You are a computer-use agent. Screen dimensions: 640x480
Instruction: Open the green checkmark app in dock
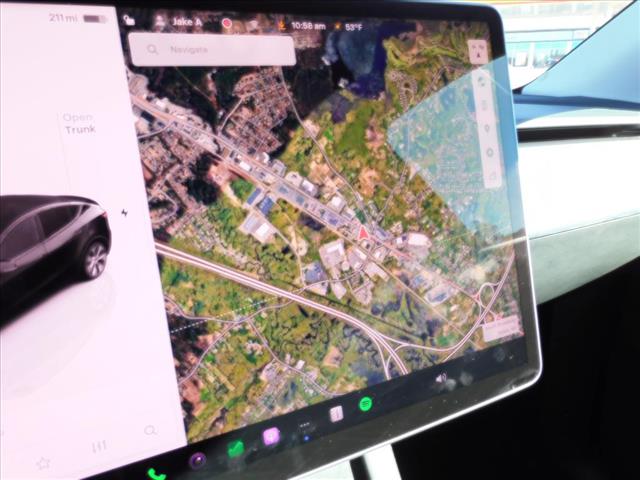coord(236,449)
